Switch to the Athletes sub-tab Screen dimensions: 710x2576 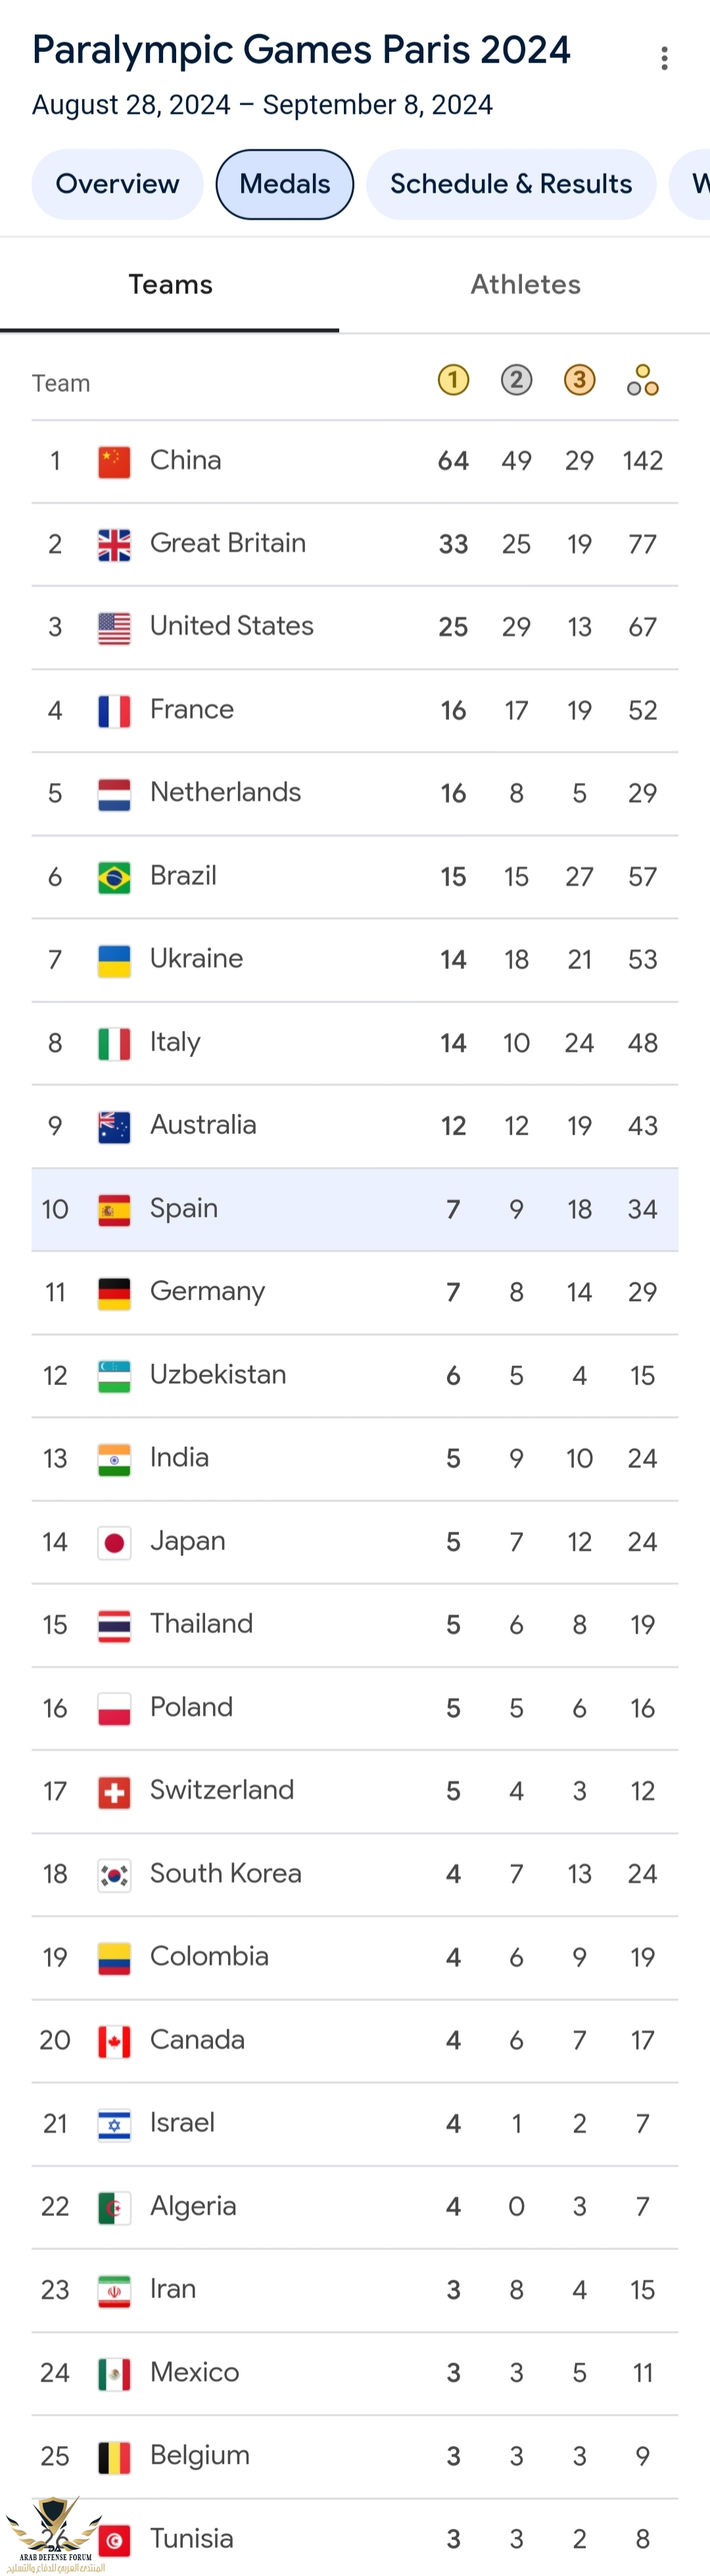(526, 285)
